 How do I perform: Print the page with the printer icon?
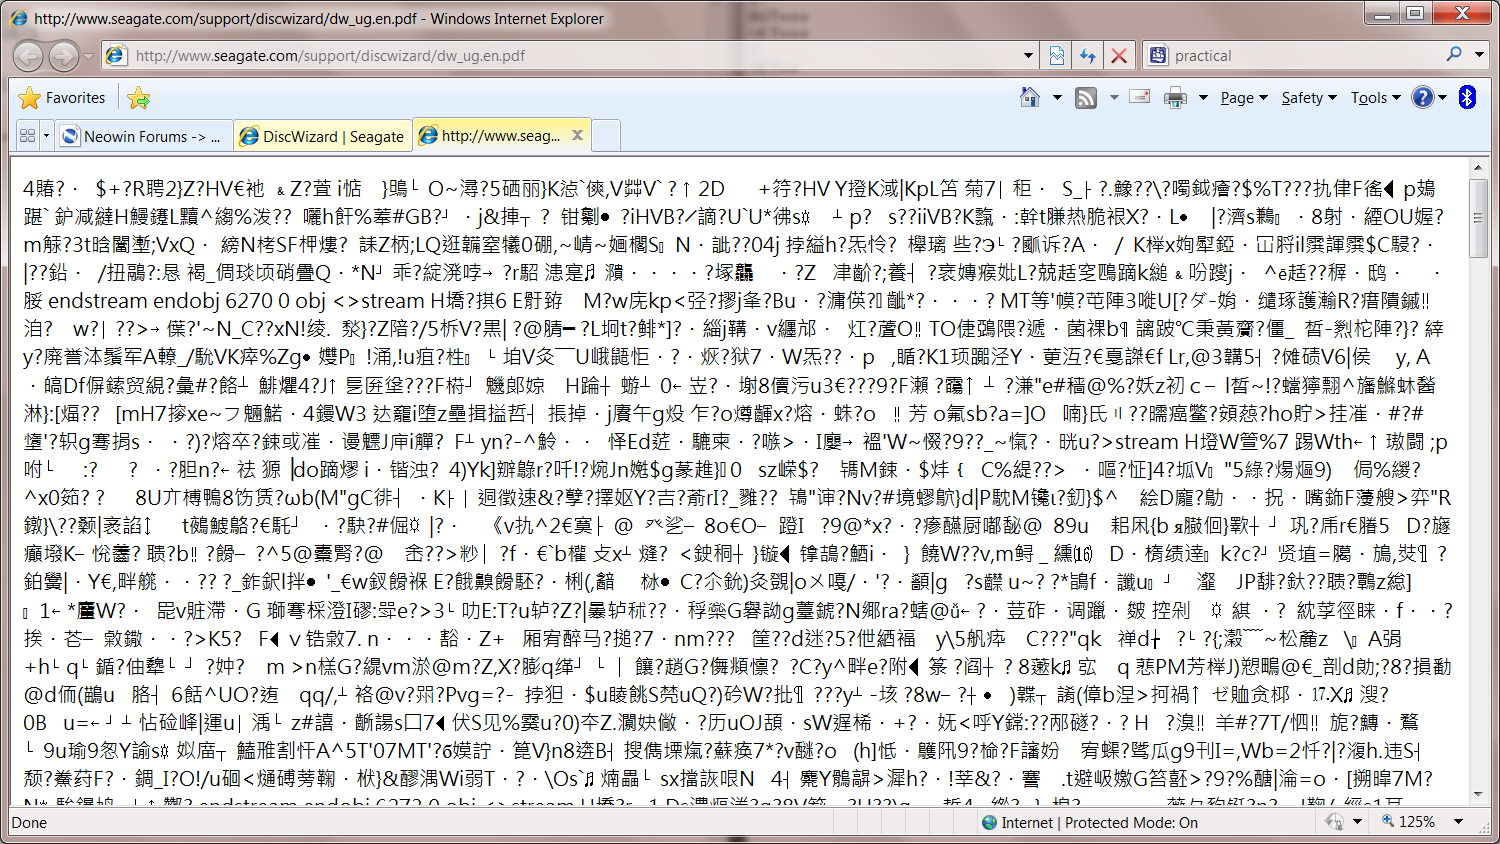tap(1176, 97)
